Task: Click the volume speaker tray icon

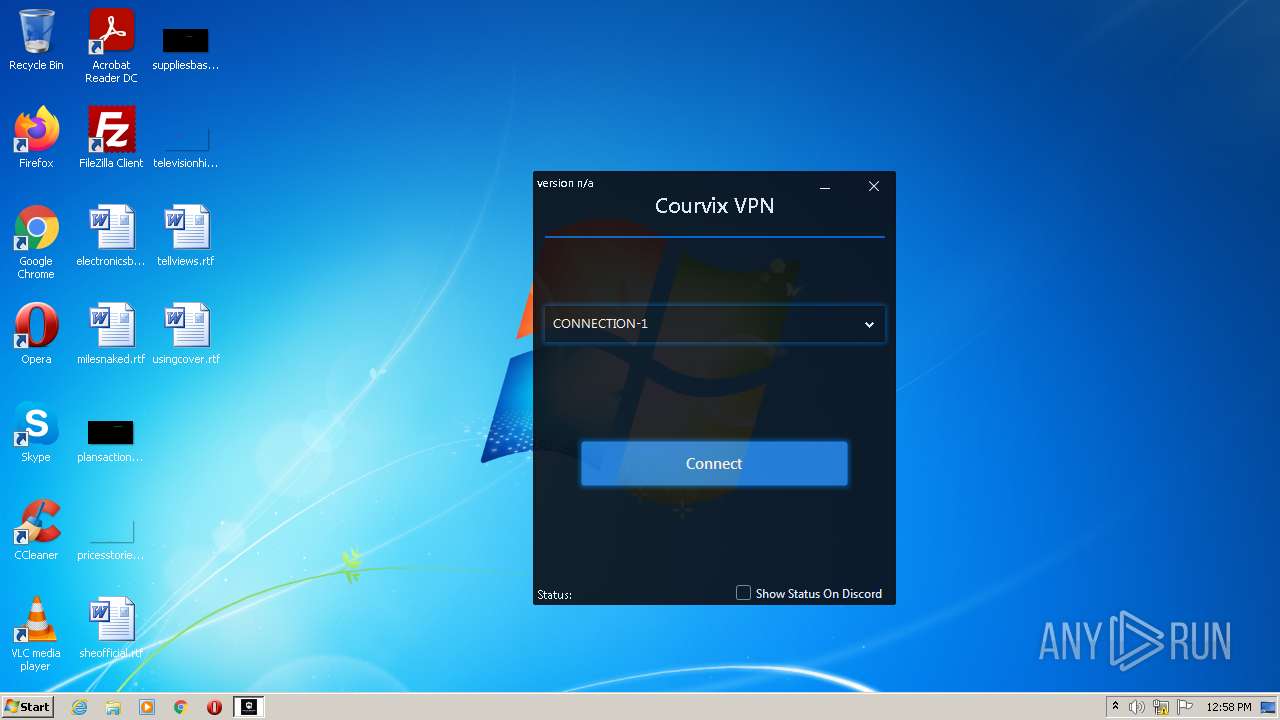Action: tap(1137, 707)
